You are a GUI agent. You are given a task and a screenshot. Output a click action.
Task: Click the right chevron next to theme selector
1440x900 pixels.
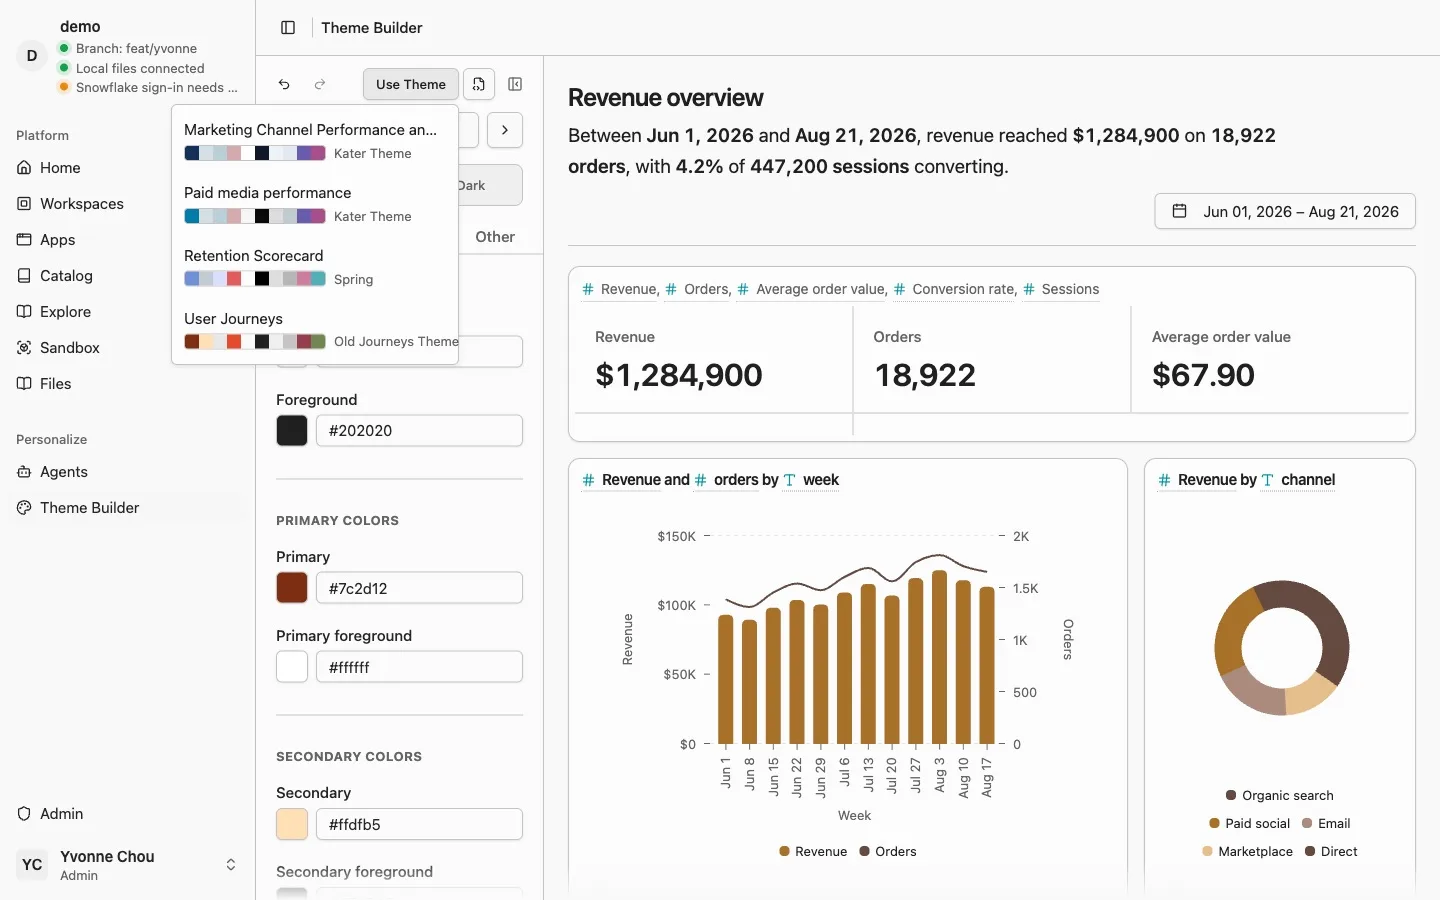(505, 130)
